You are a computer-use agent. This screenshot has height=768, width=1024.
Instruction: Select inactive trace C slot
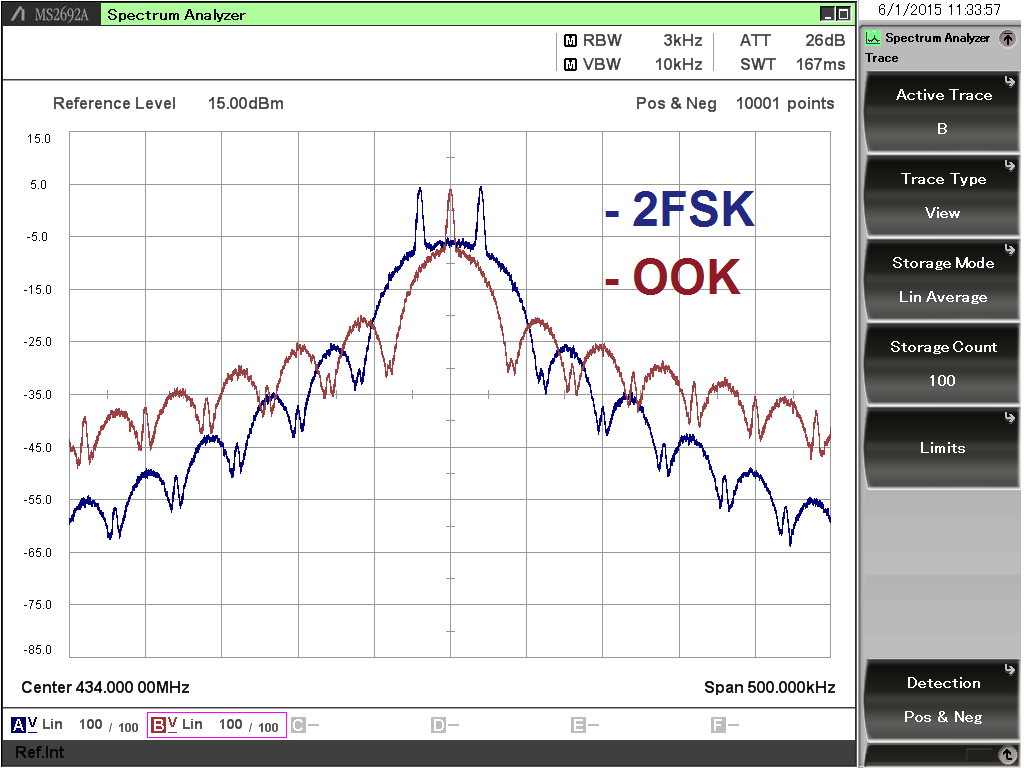click(x=298, y=725)
